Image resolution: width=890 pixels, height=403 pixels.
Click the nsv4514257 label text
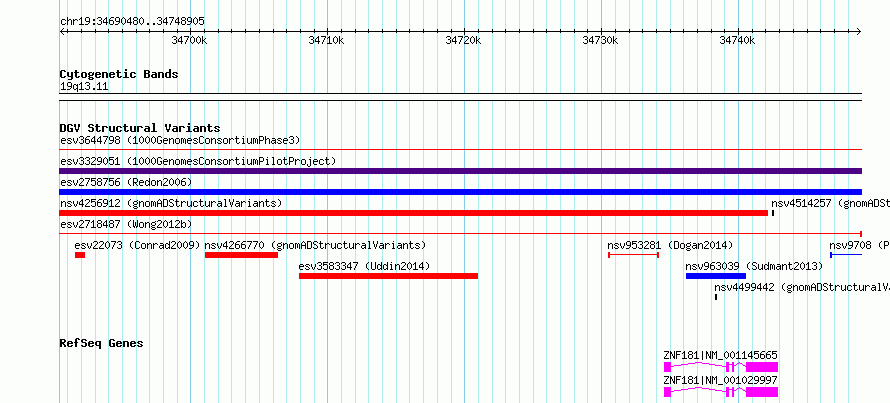[x=830, y=203]
